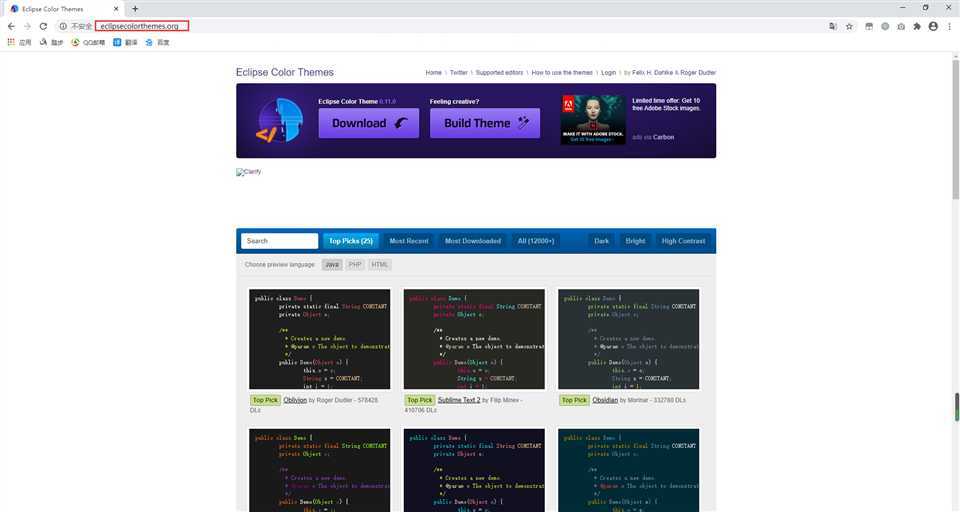
Task: Focus the theme Search field
Action: pos(279,241)
